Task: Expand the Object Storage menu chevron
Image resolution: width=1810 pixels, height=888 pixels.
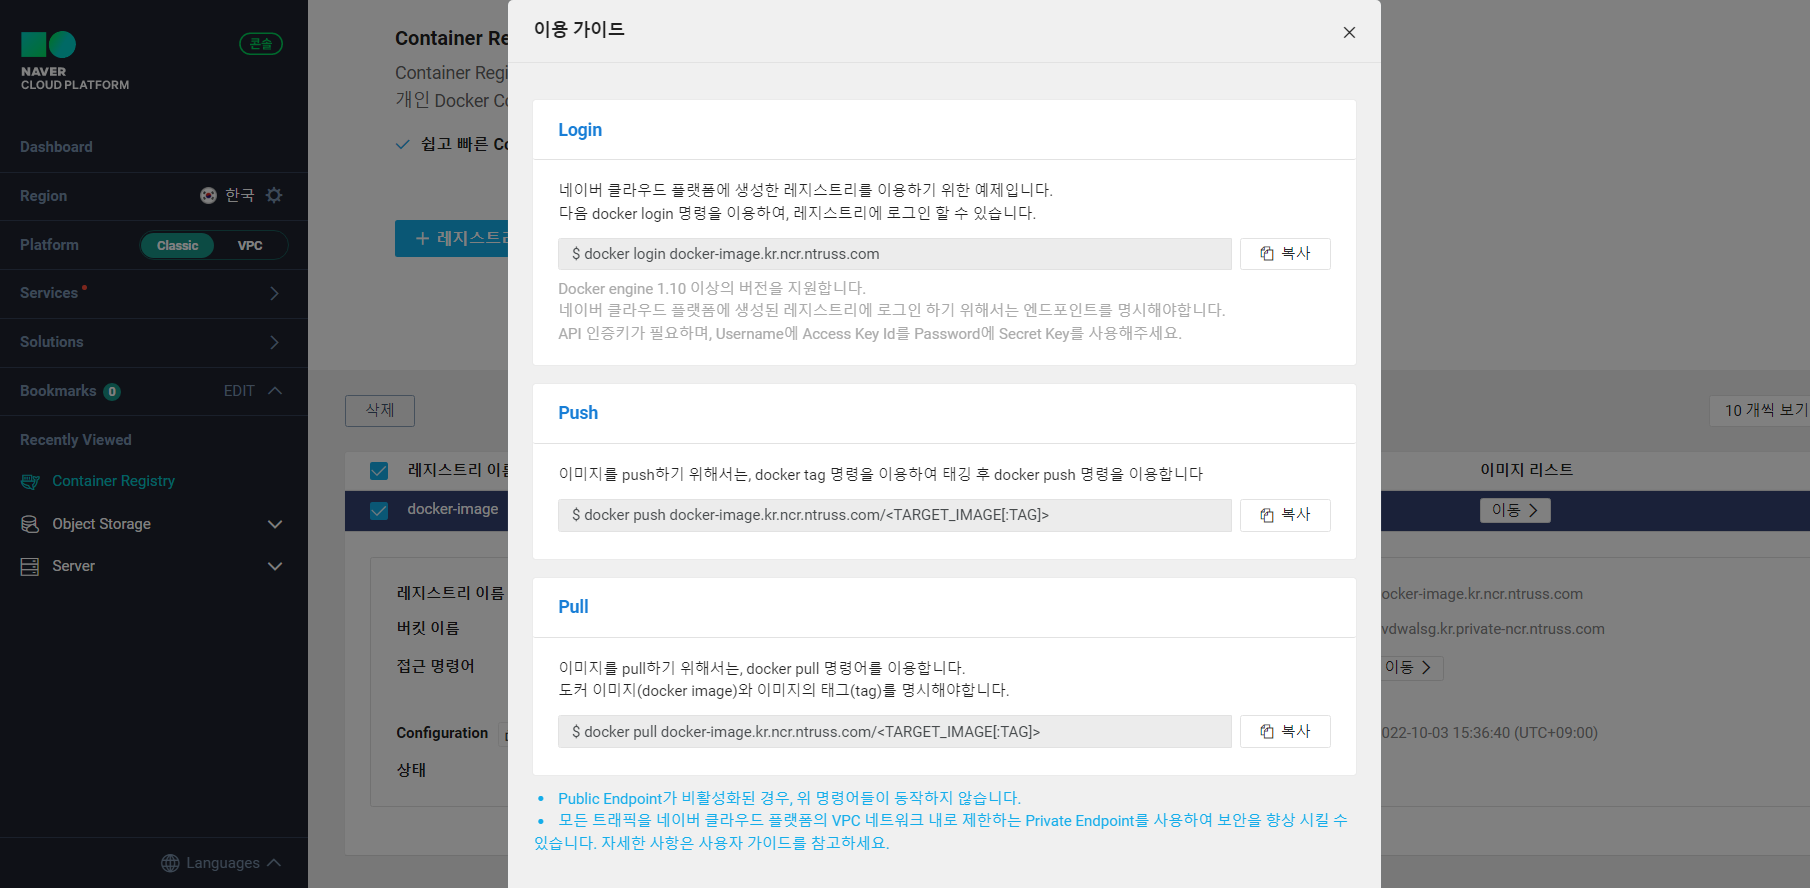Action: 275,524
